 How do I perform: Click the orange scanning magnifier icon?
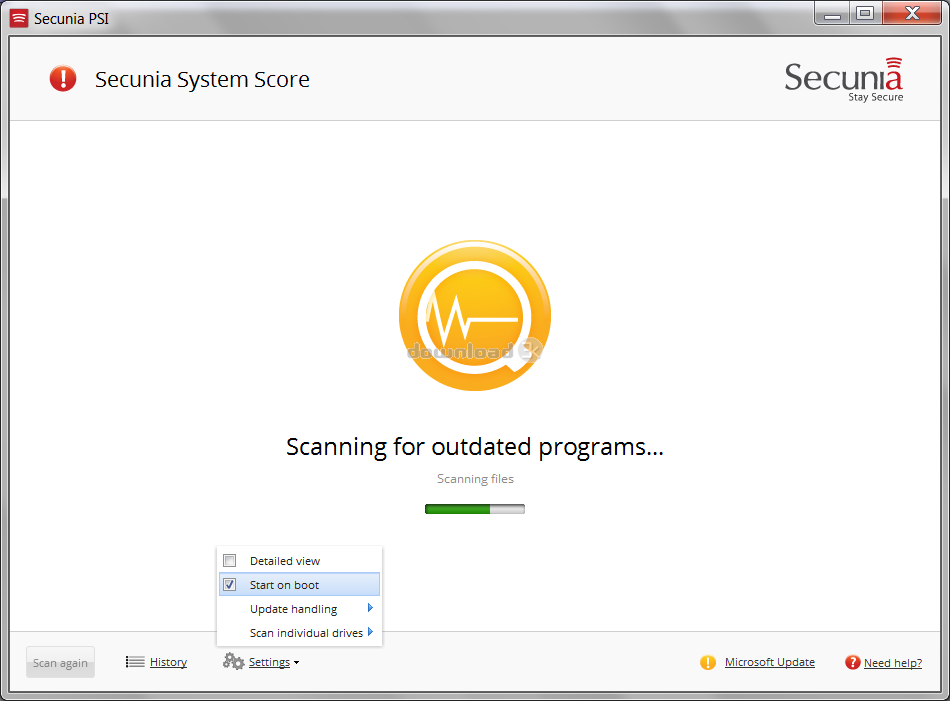(x=474, y=315)
